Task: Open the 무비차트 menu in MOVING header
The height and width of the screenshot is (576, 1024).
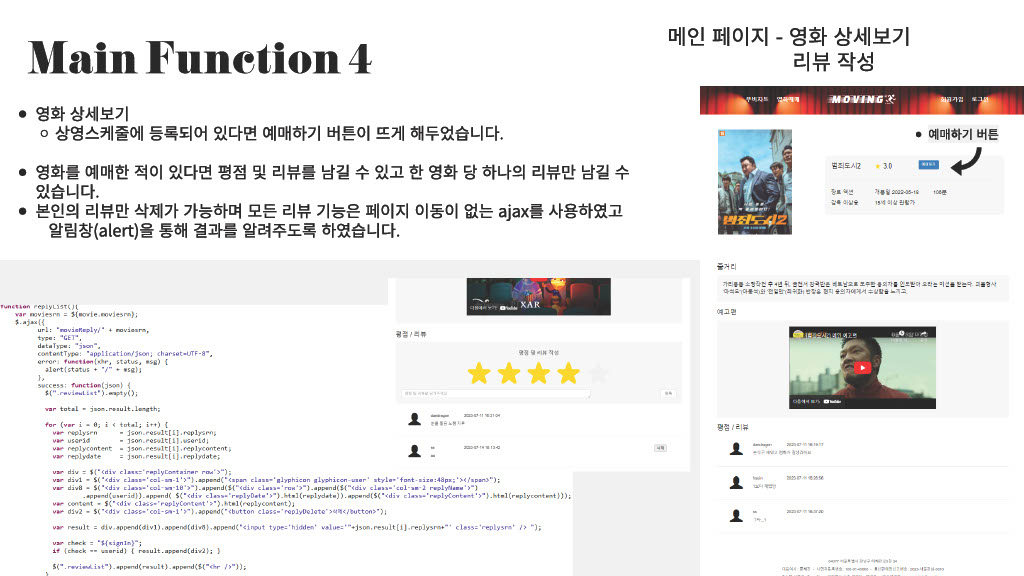Action: 757,99
